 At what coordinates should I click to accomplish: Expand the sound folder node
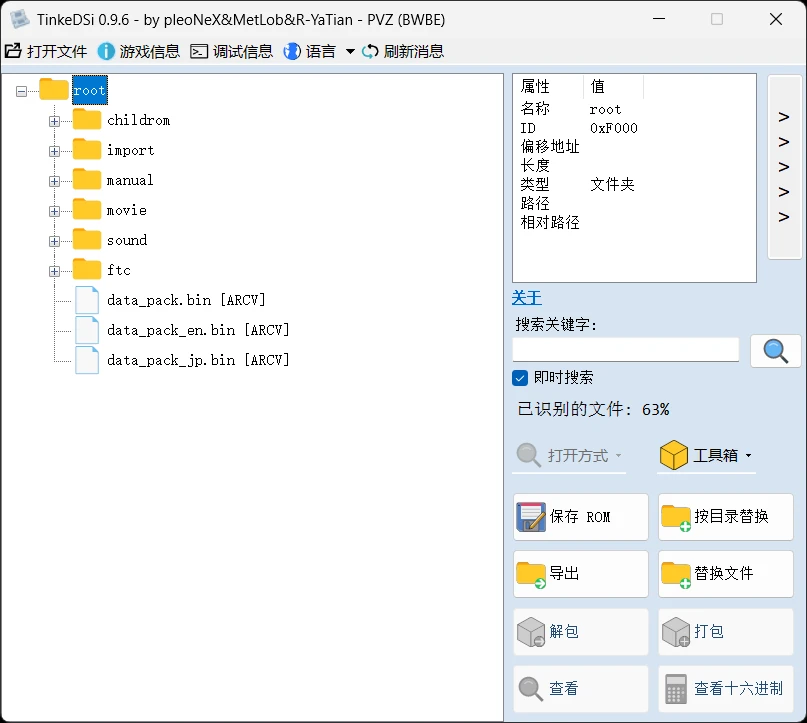[x=55, y=241]
